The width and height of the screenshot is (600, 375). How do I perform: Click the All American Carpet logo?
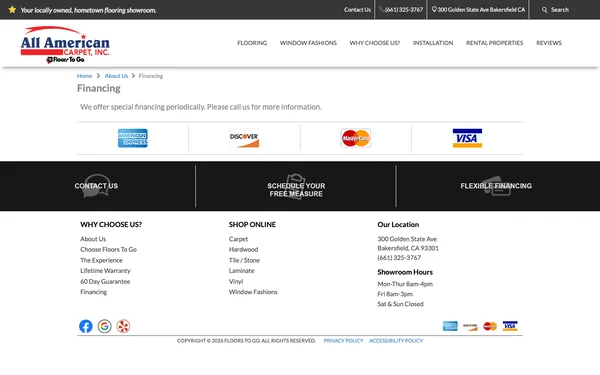(65, 44)
